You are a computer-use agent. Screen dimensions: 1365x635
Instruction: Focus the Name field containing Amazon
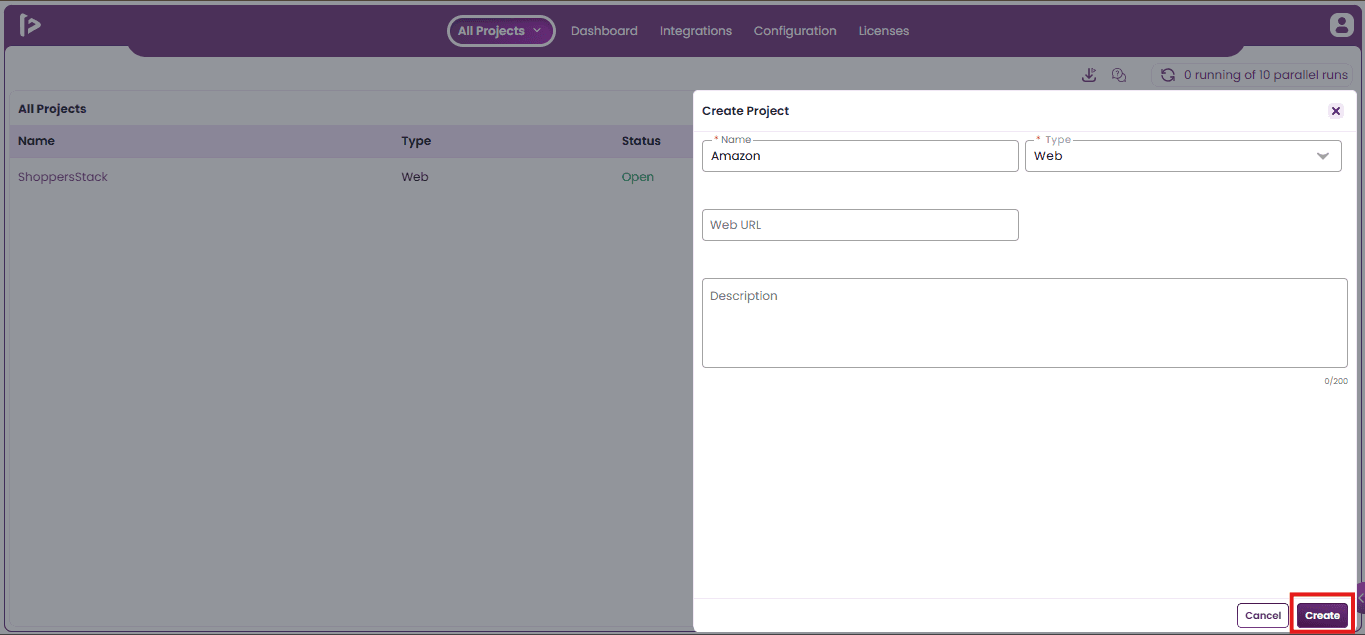click(x=860, y=156)
